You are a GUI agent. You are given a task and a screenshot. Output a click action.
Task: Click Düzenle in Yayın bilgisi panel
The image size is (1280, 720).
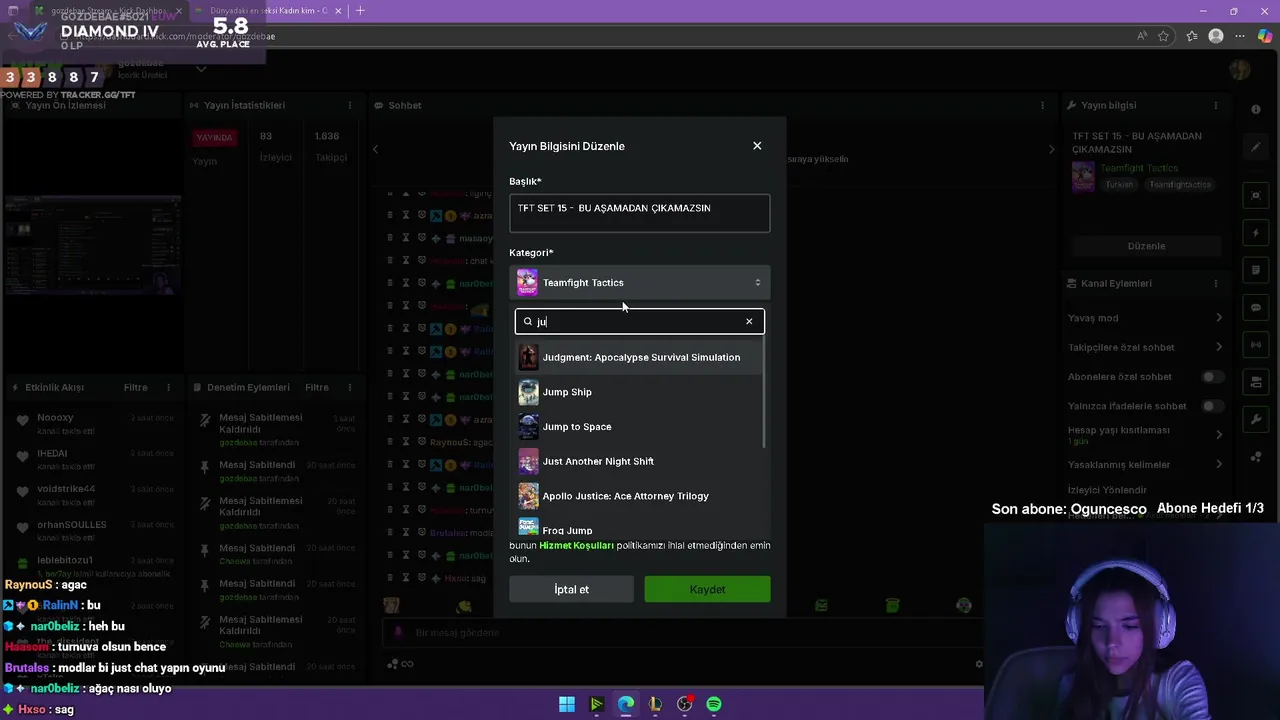point(1146,246)
